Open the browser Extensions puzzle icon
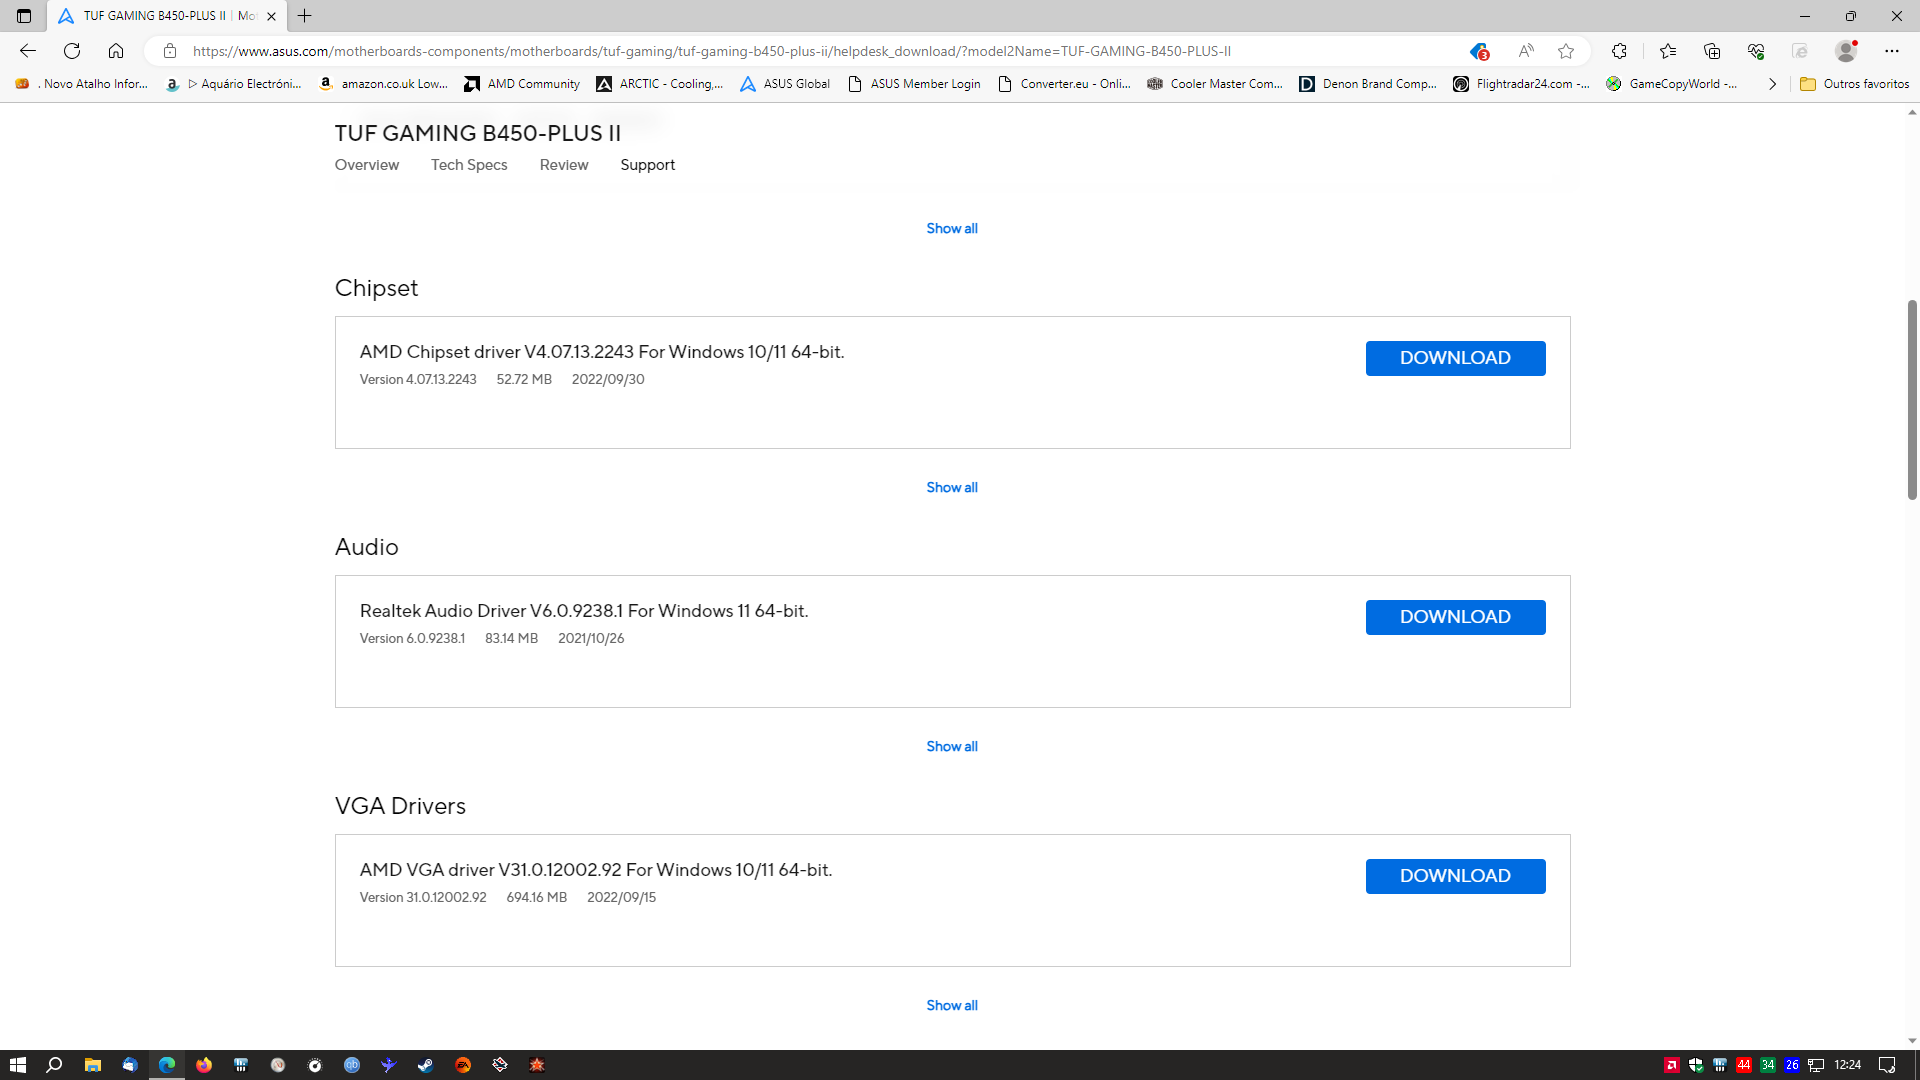 1619,51
